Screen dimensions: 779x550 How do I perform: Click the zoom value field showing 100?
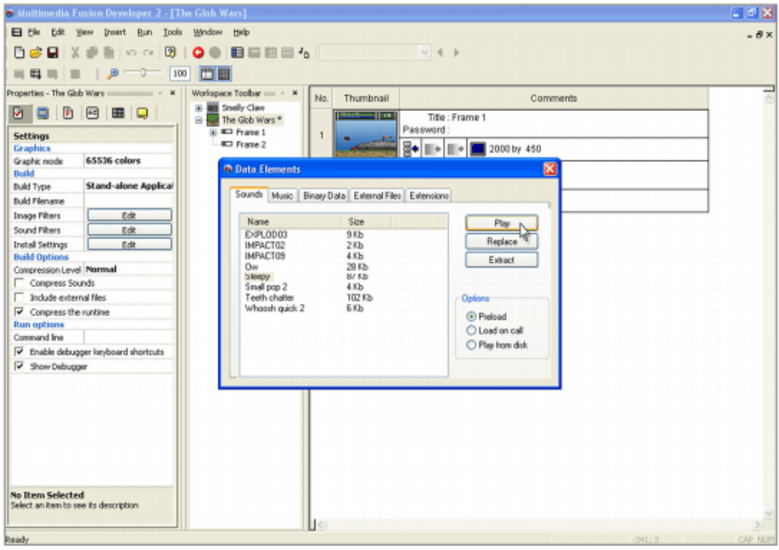[x=179, y=74]
